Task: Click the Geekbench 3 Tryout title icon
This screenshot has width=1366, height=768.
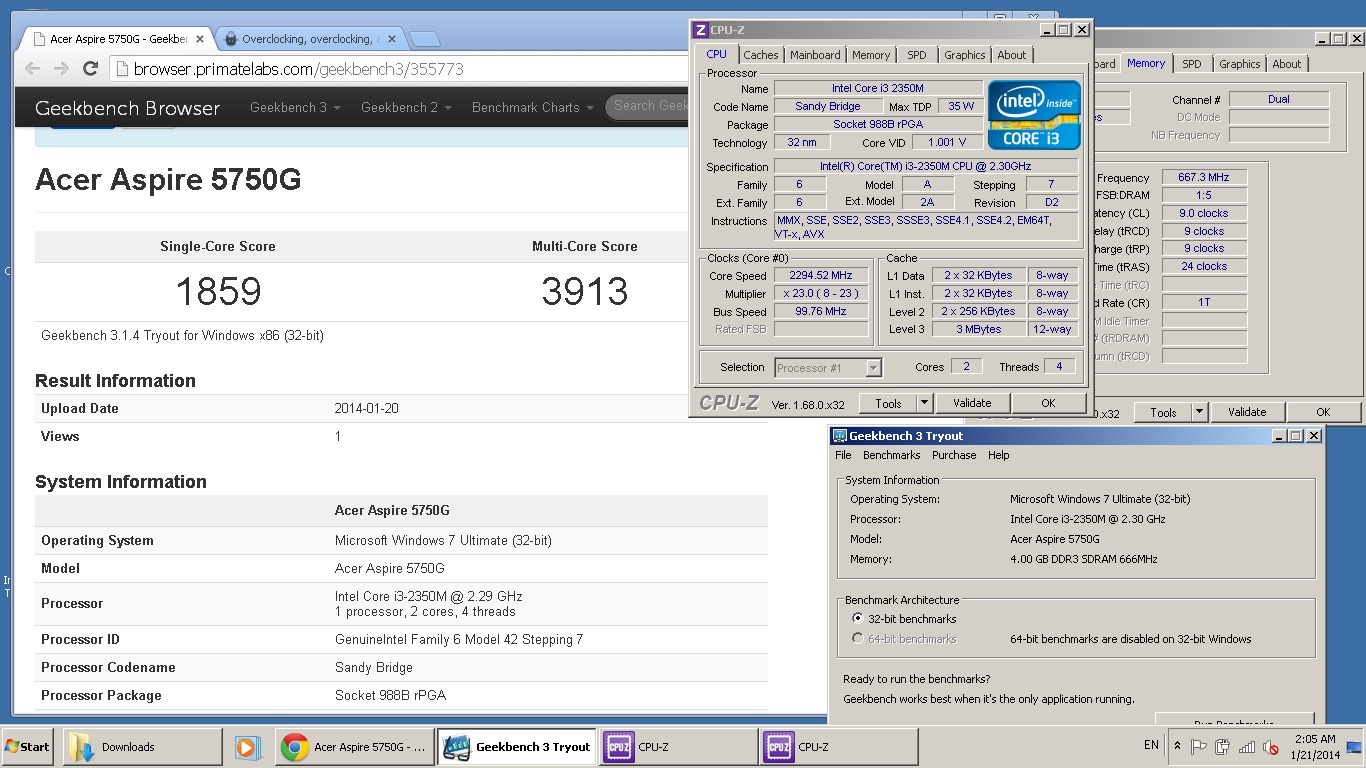Action: (840, 436)
